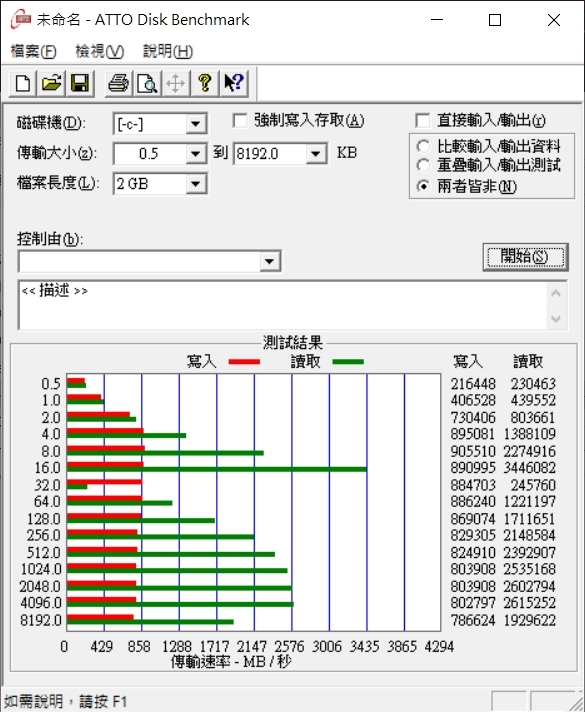The image size is (585, 712).
Task: Open About via yellow question mark icon
Action: pyautogui.click(x=204, y=84)
